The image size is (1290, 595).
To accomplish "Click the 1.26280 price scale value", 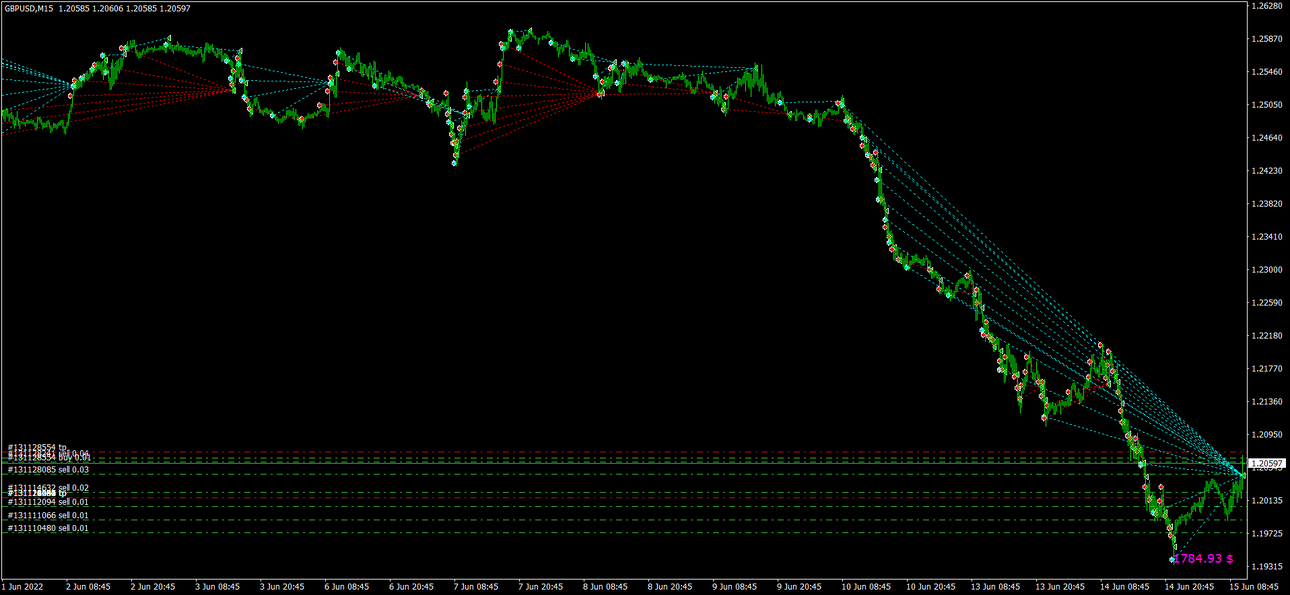I will point(1266,6).
